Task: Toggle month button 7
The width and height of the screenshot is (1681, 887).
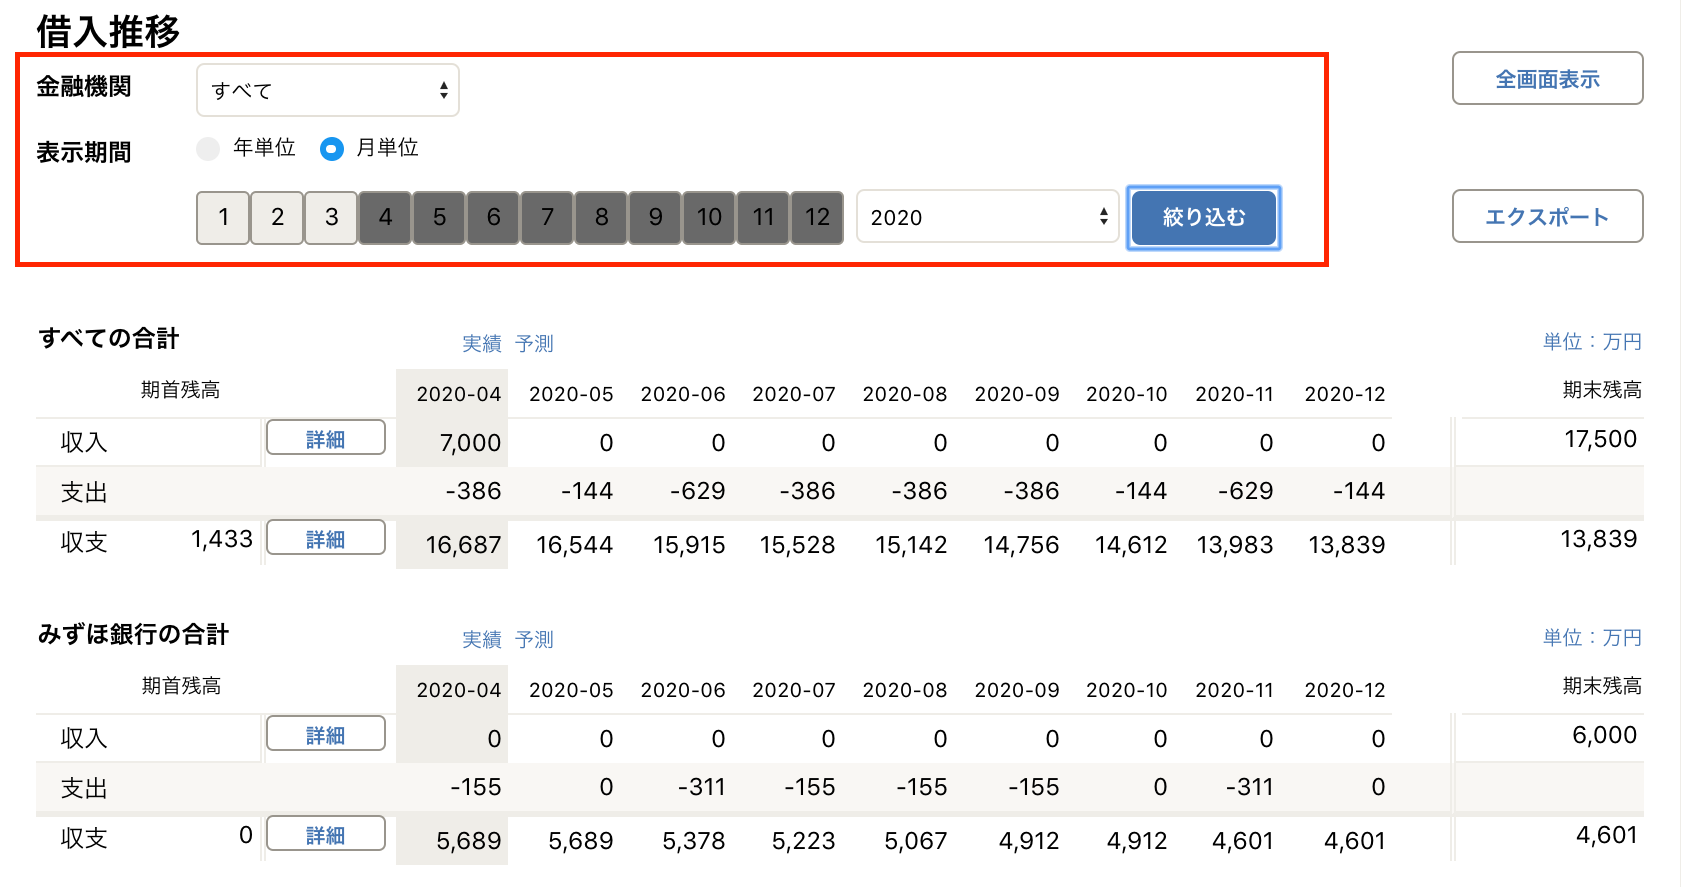Action: pyautogui.click(x=547, y=217)
